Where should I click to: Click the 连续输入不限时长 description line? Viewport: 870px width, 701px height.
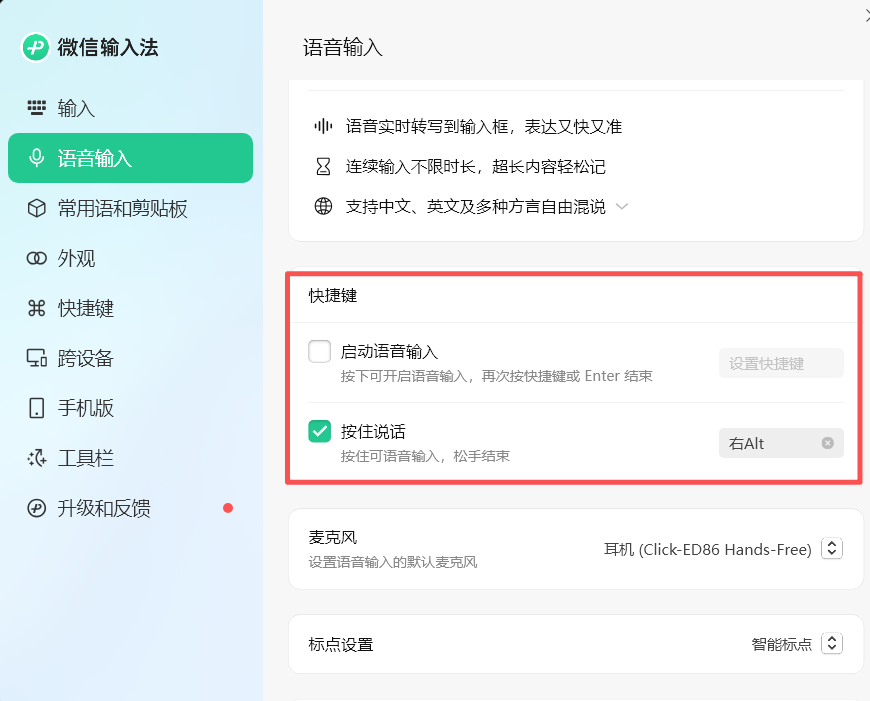coord(476,167)
